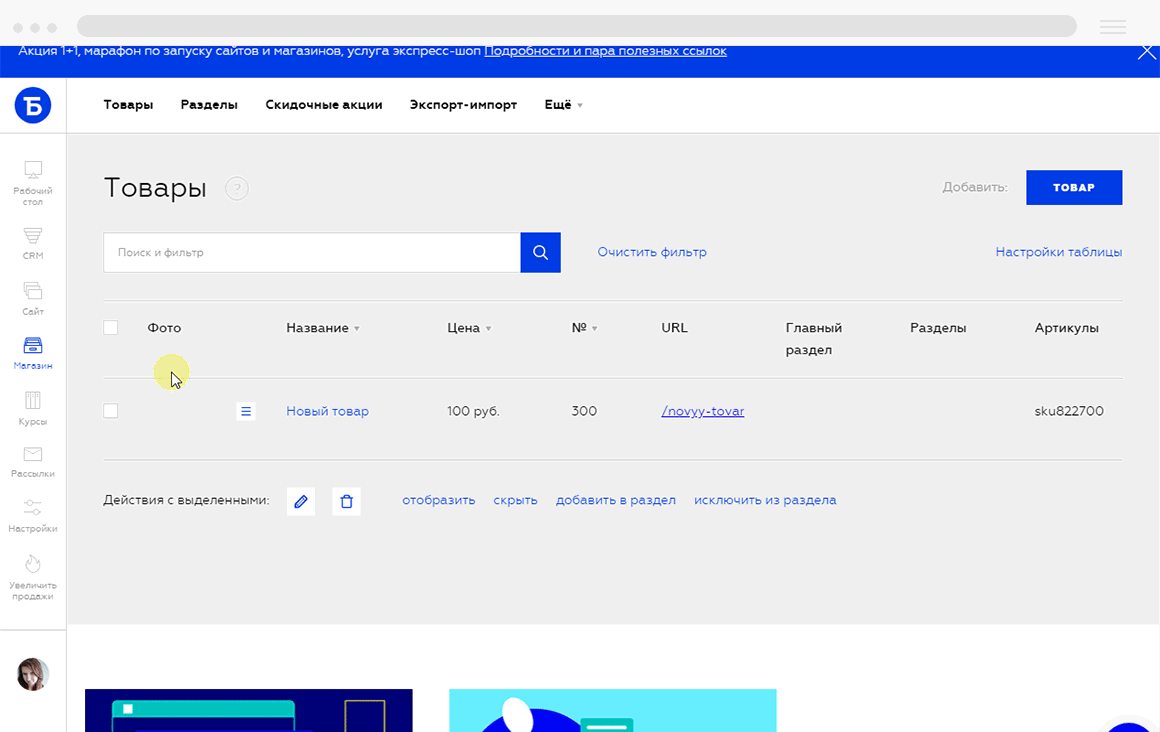Click the Главный раздел column header
The height and width of the screenshot is (732, 1160).
point(814,339)
